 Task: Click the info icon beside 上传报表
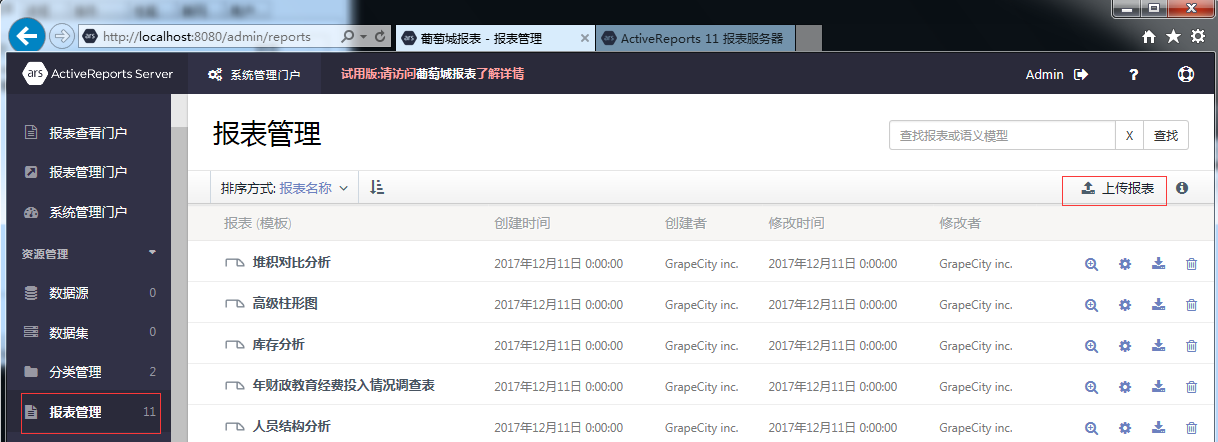[x=1182, y=188]
